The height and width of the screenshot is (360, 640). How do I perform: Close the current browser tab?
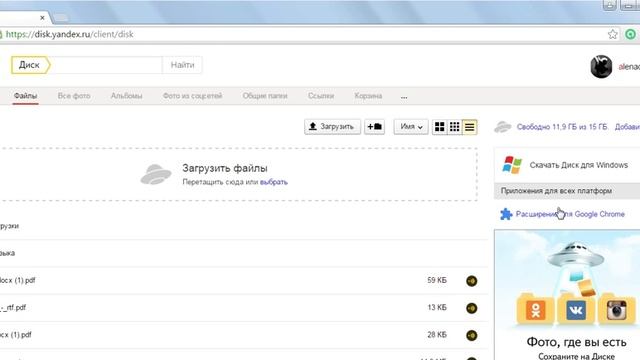pos(42,18)
